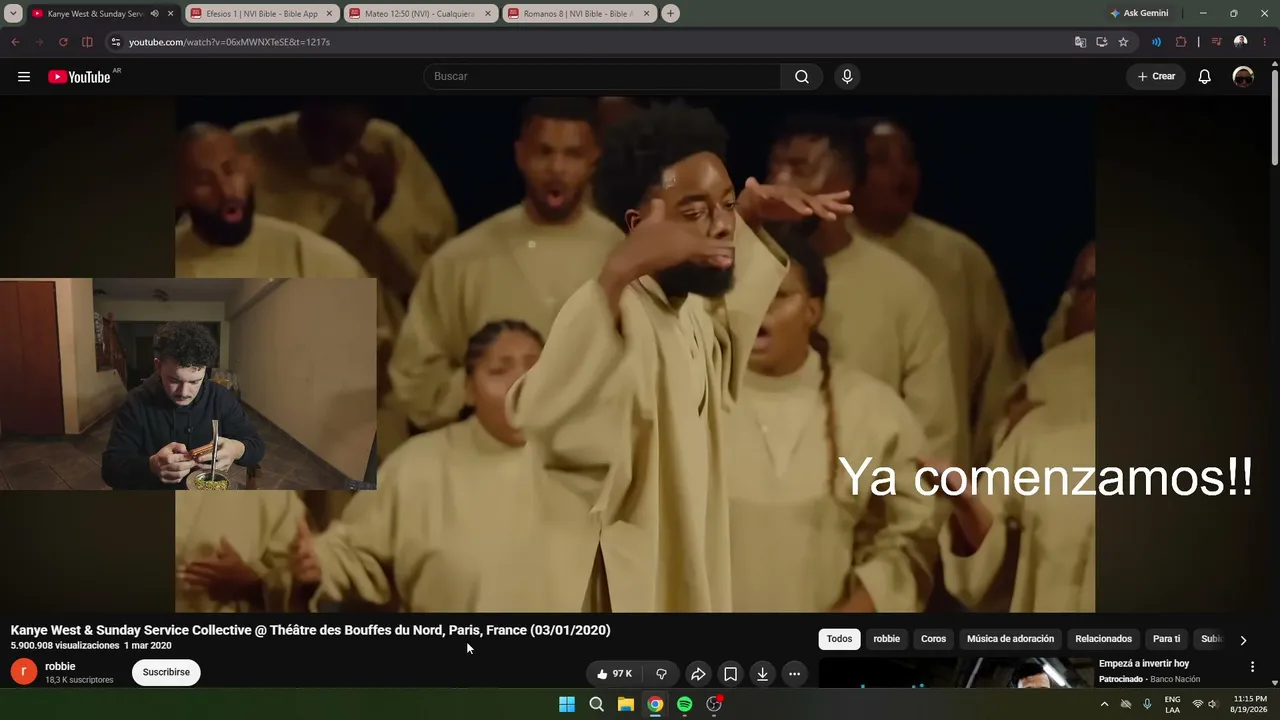Image resolution: width=1280 pixels, height=720 pixels.
Task: Go to YouTube home via the logo
Action: tap(79, 77)
